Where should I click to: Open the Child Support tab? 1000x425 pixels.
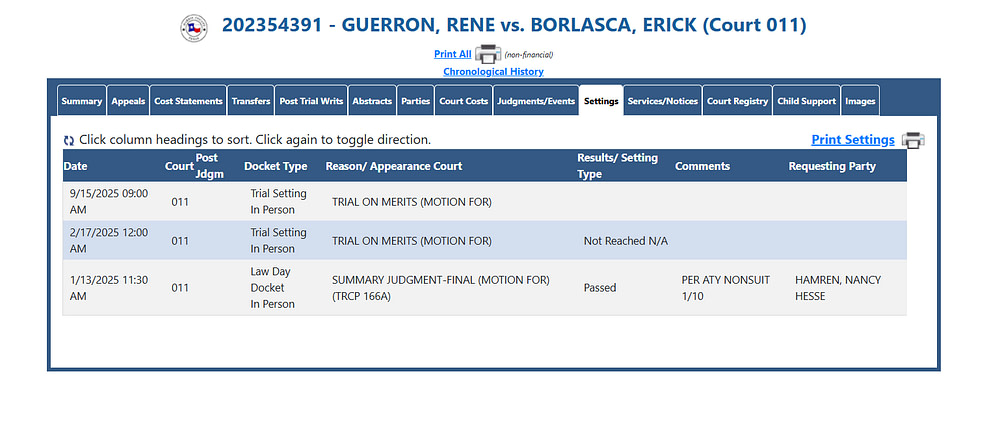[x=806, y=101]
